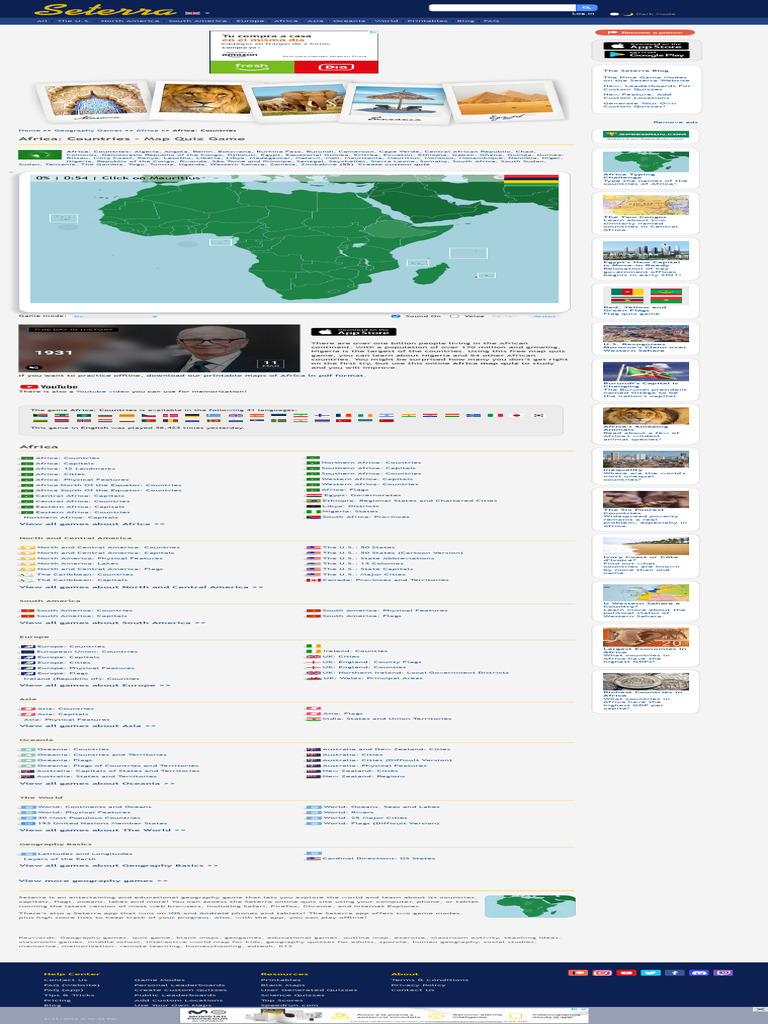The width and height of the screenshot is (768, 1024).
Task: Toggle the Sound On checkbox
Action: tap(395, 316)
